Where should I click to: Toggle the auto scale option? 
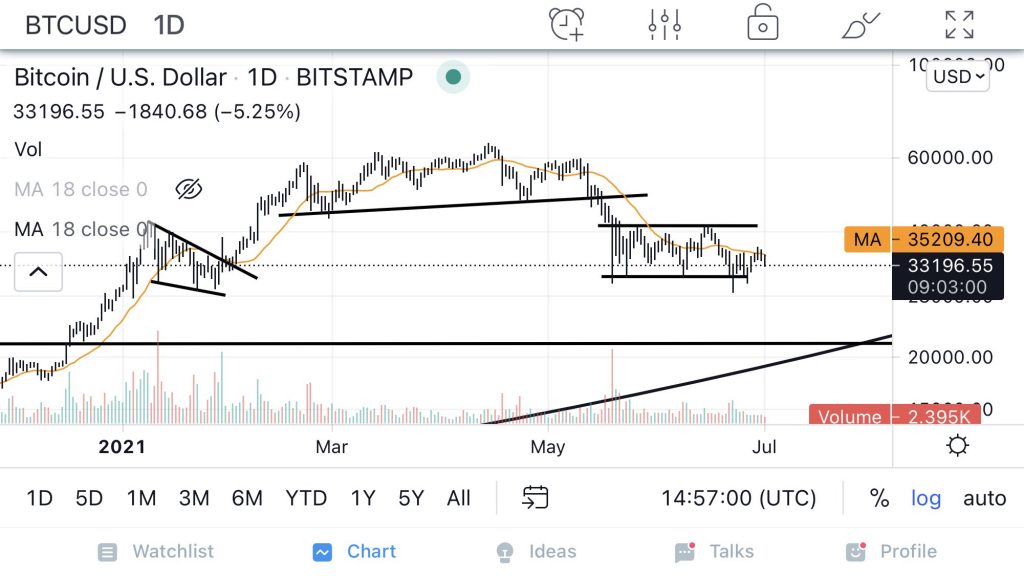984,498
